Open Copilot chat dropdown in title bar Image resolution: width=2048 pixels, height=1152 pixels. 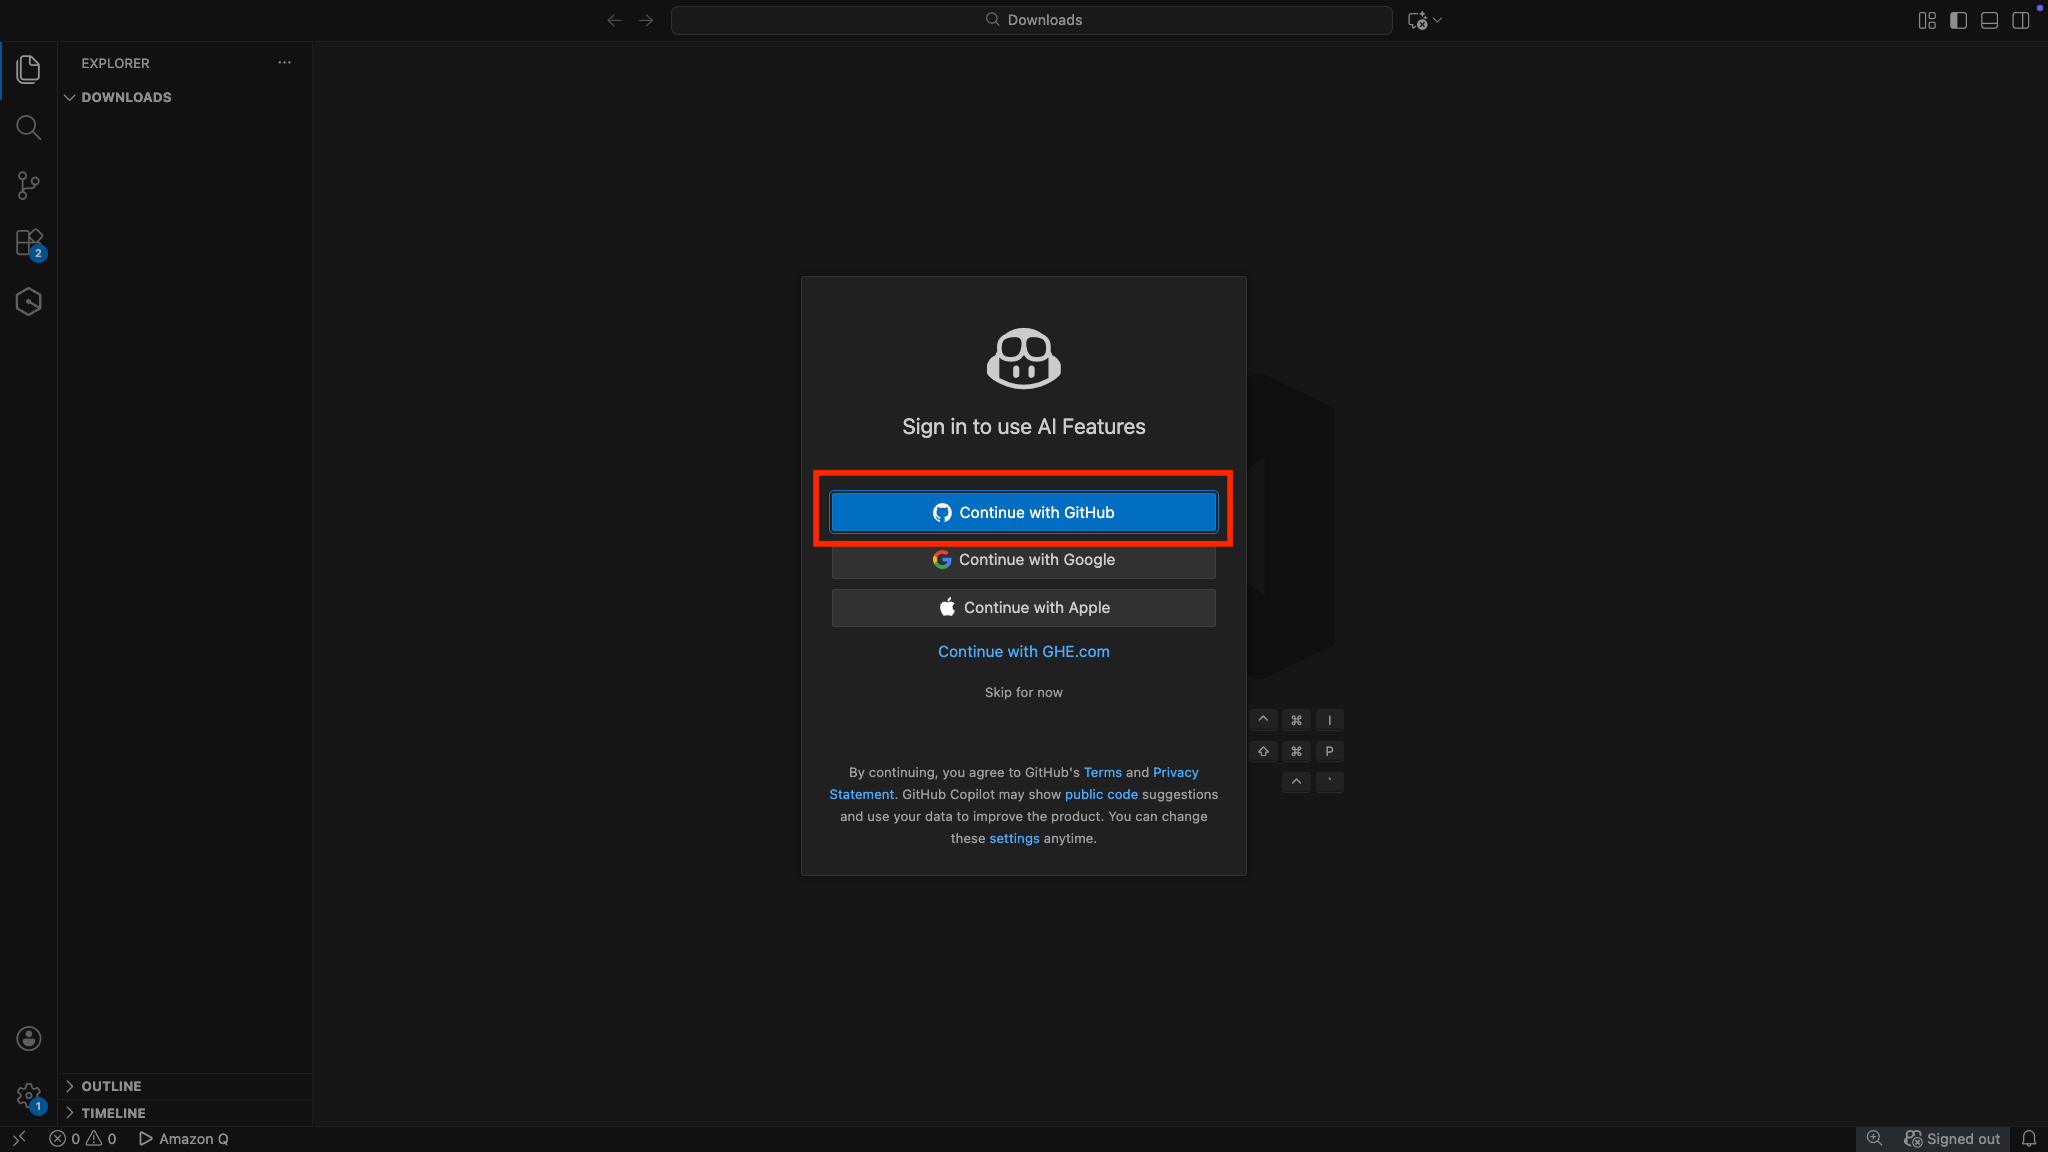[1437, 20]
